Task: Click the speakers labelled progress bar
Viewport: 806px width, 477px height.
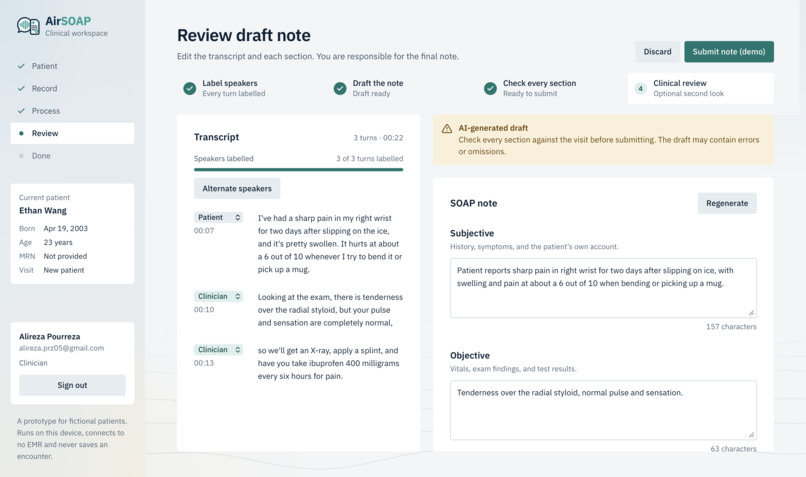Action: (x=298, y=169)
